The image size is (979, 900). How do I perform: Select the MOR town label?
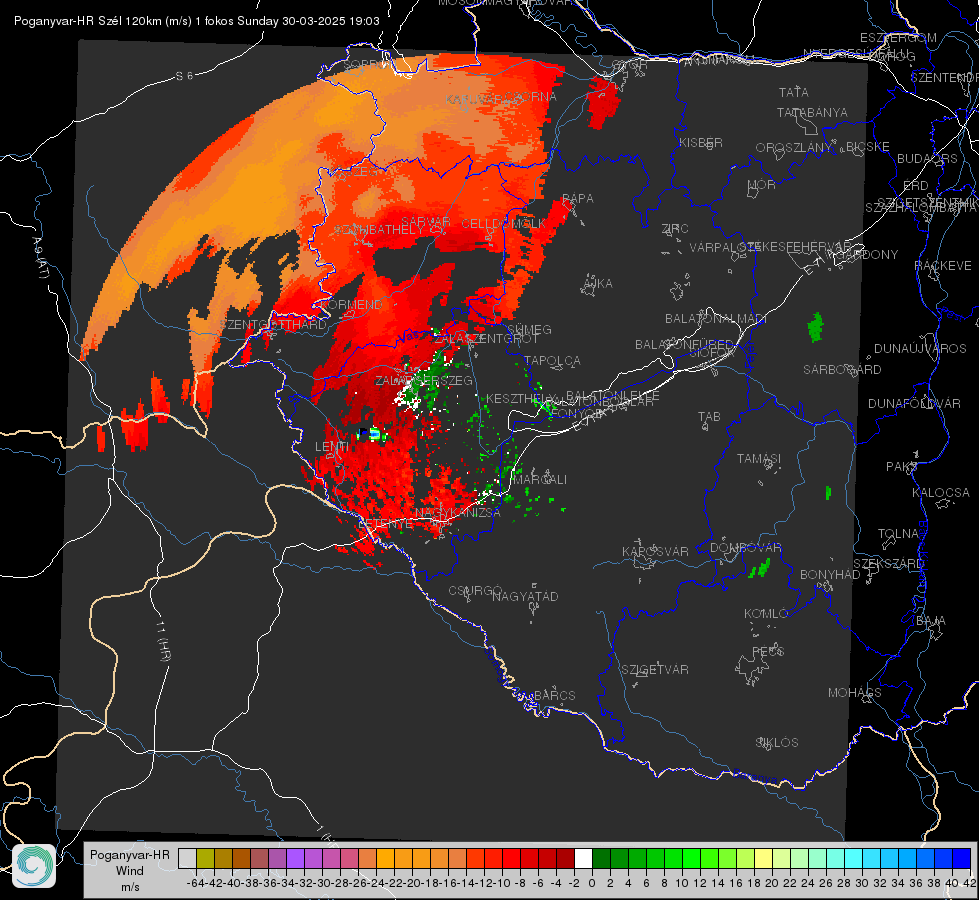pos(761,184)
